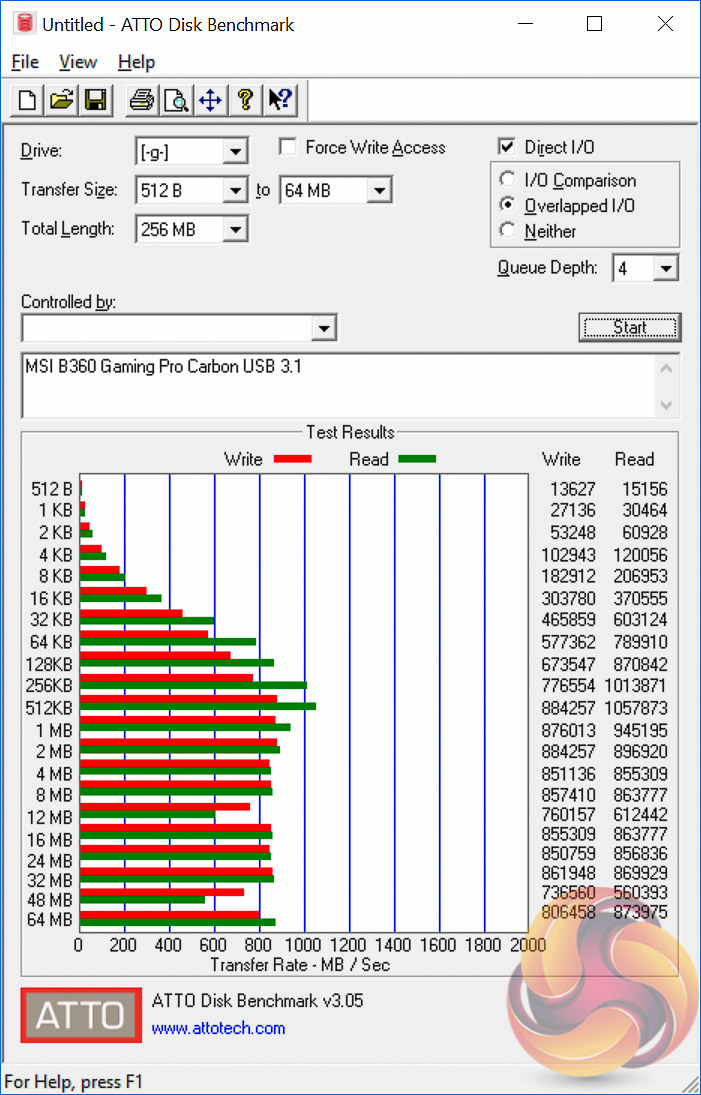701x1095 pixels.
Task: Open the Queue Depth dropdown
Action: 666,269
